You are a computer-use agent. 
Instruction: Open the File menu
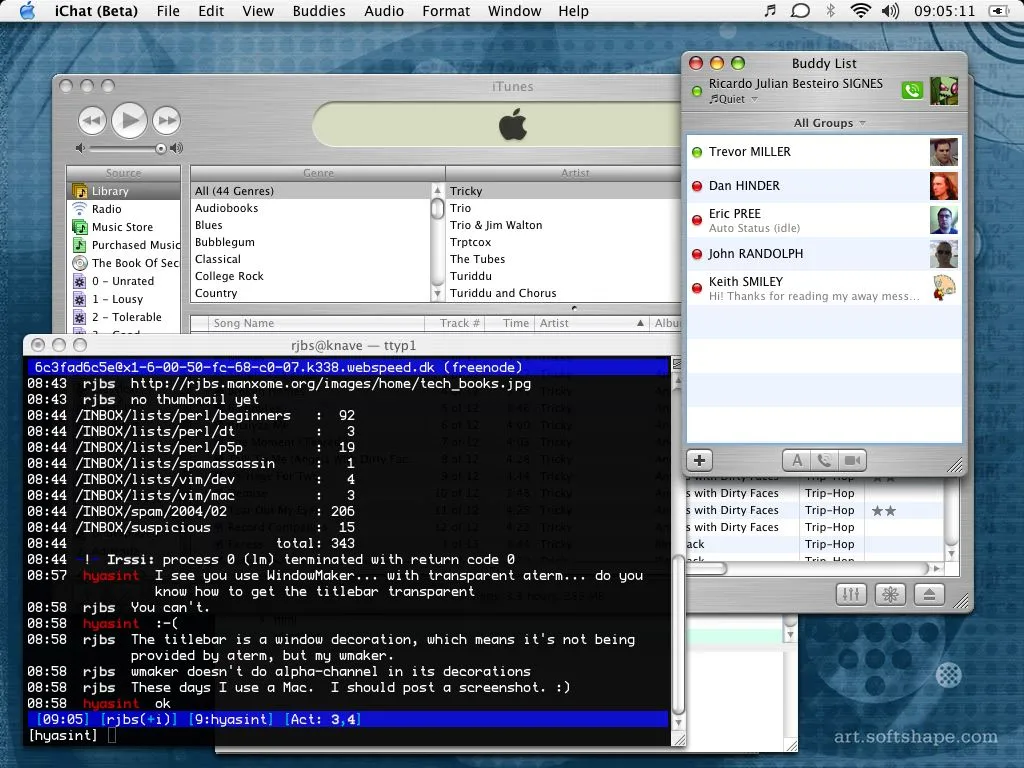168,11
